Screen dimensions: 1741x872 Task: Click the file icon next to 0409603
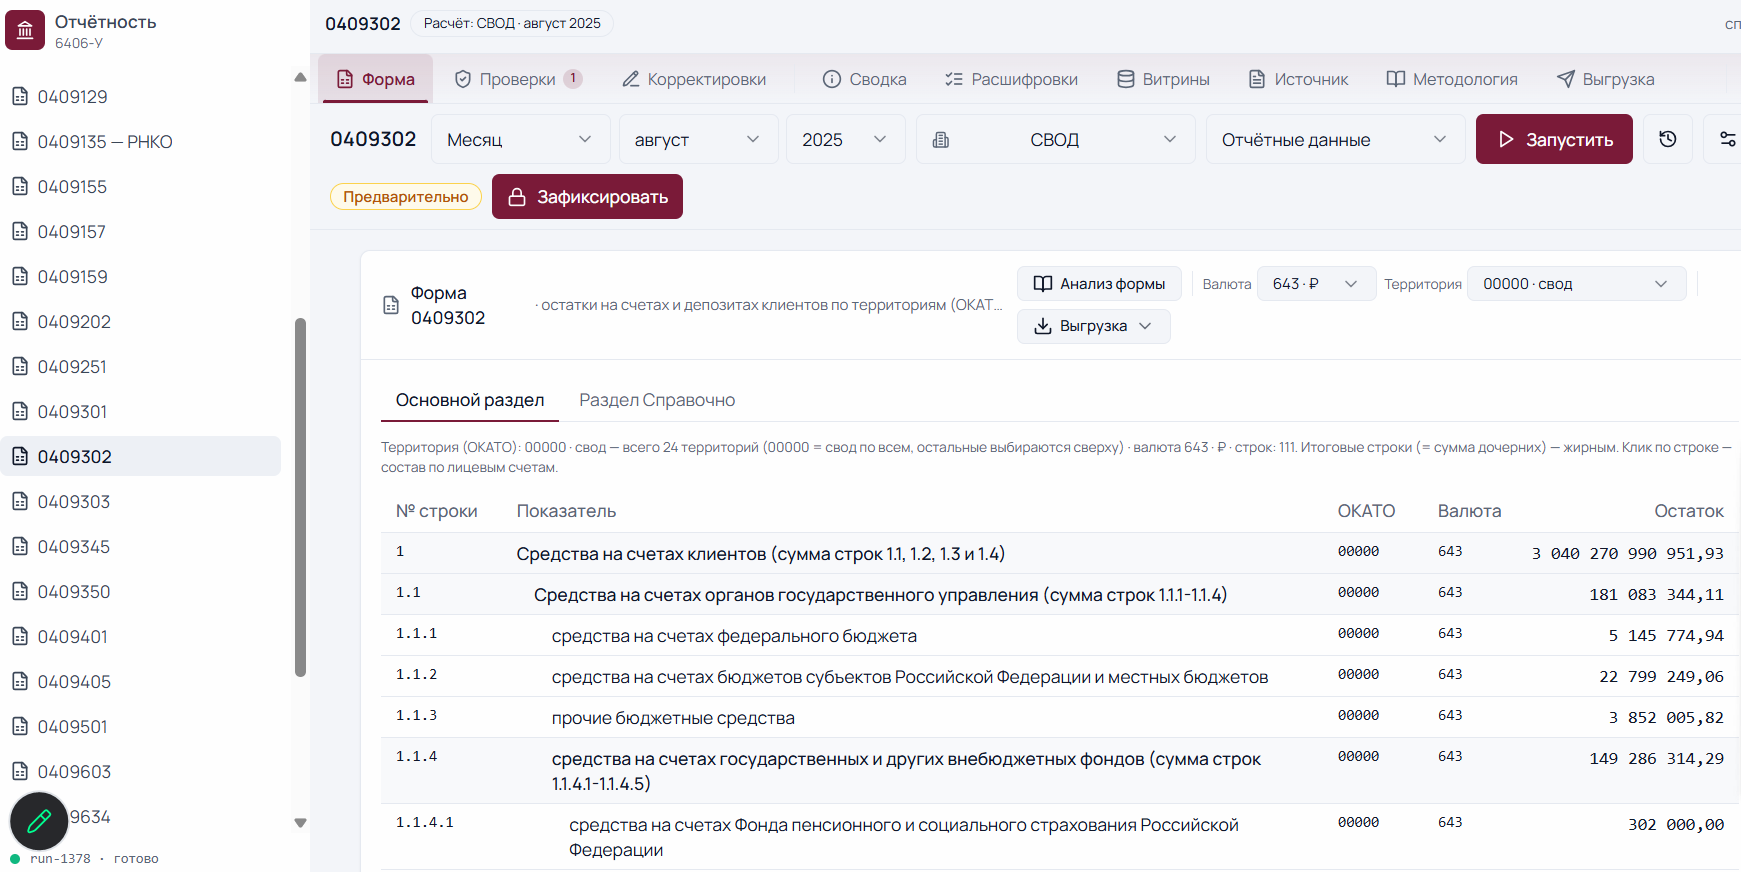click(x=20, y=771)
